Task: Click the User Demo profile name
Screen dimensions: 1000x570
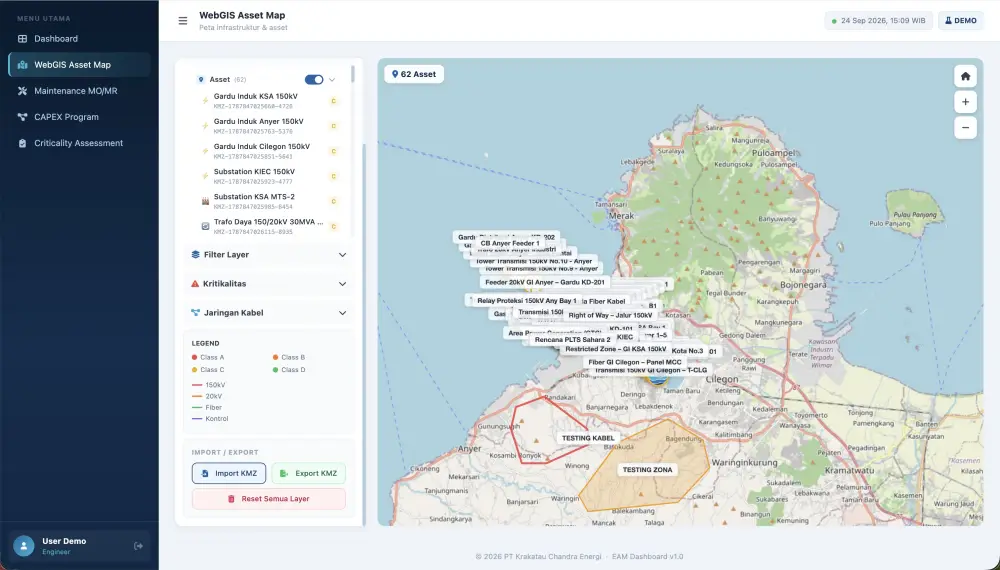Action: point(64,541)
